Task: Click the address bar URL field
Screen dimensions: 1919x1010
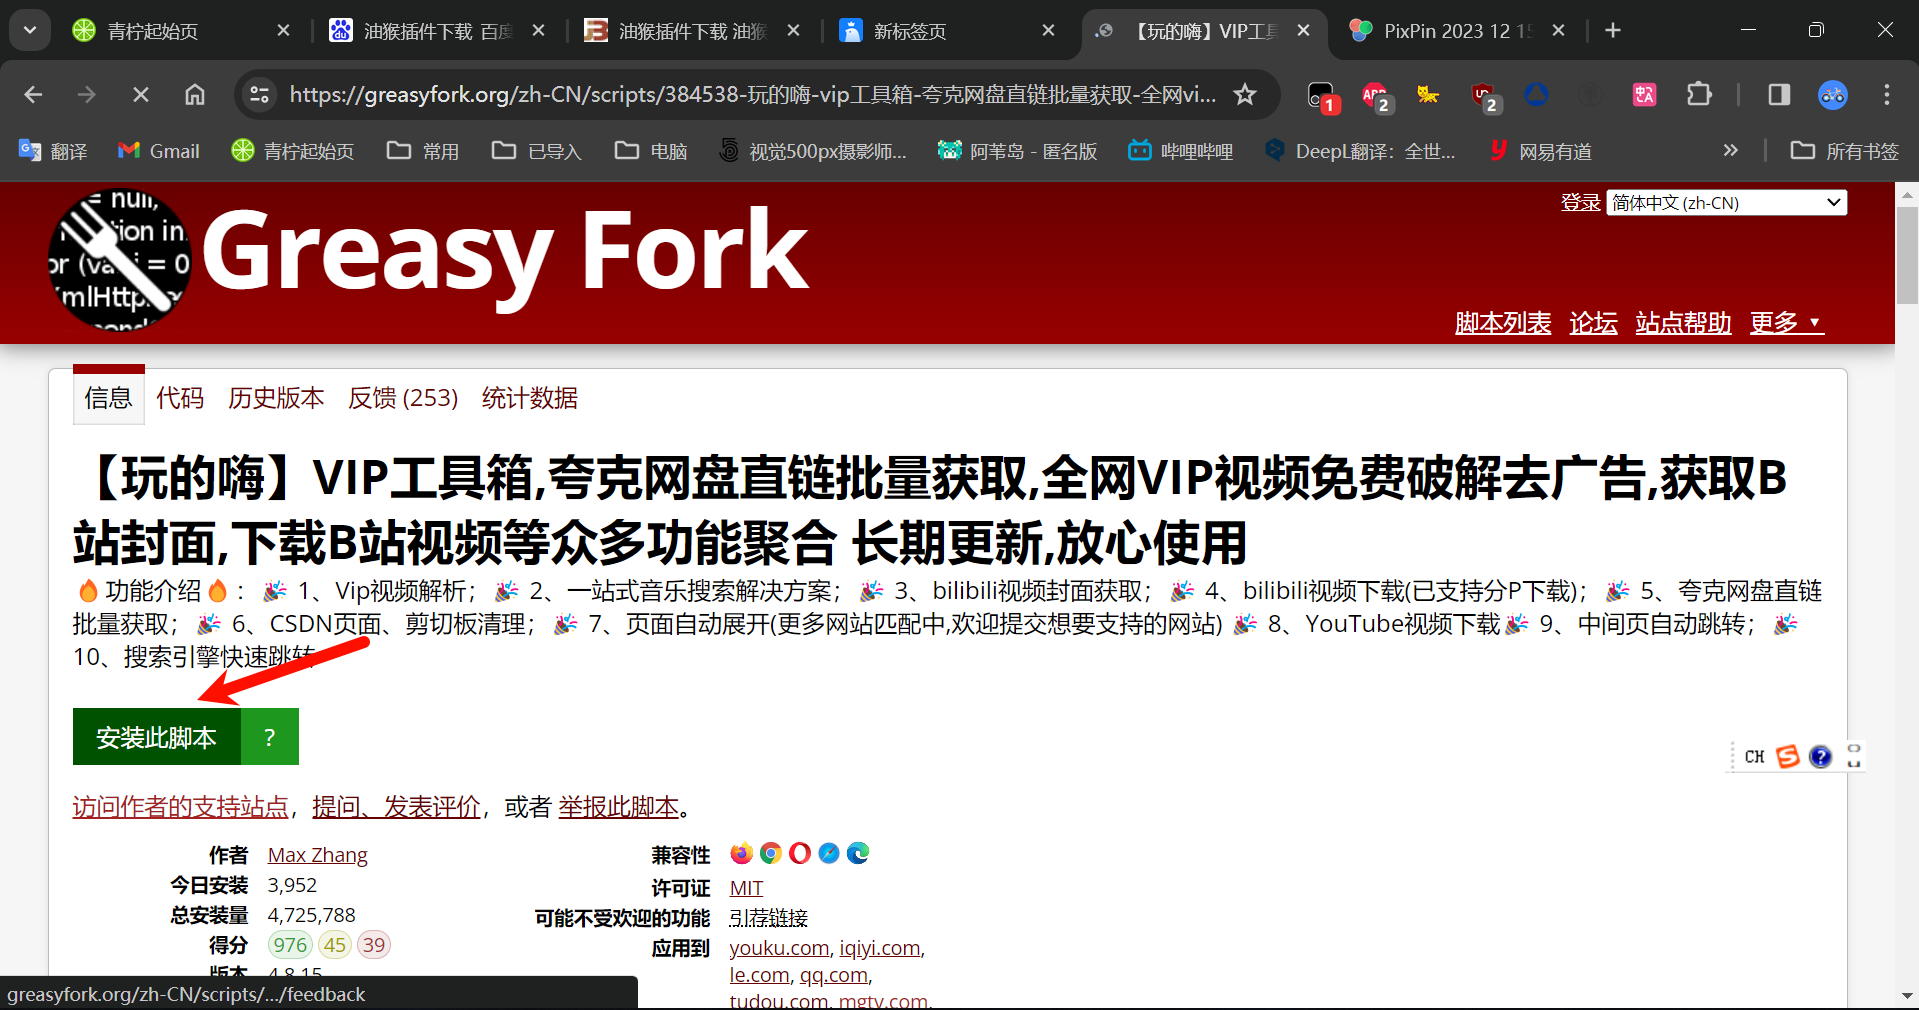Action: tap(752, 95)
